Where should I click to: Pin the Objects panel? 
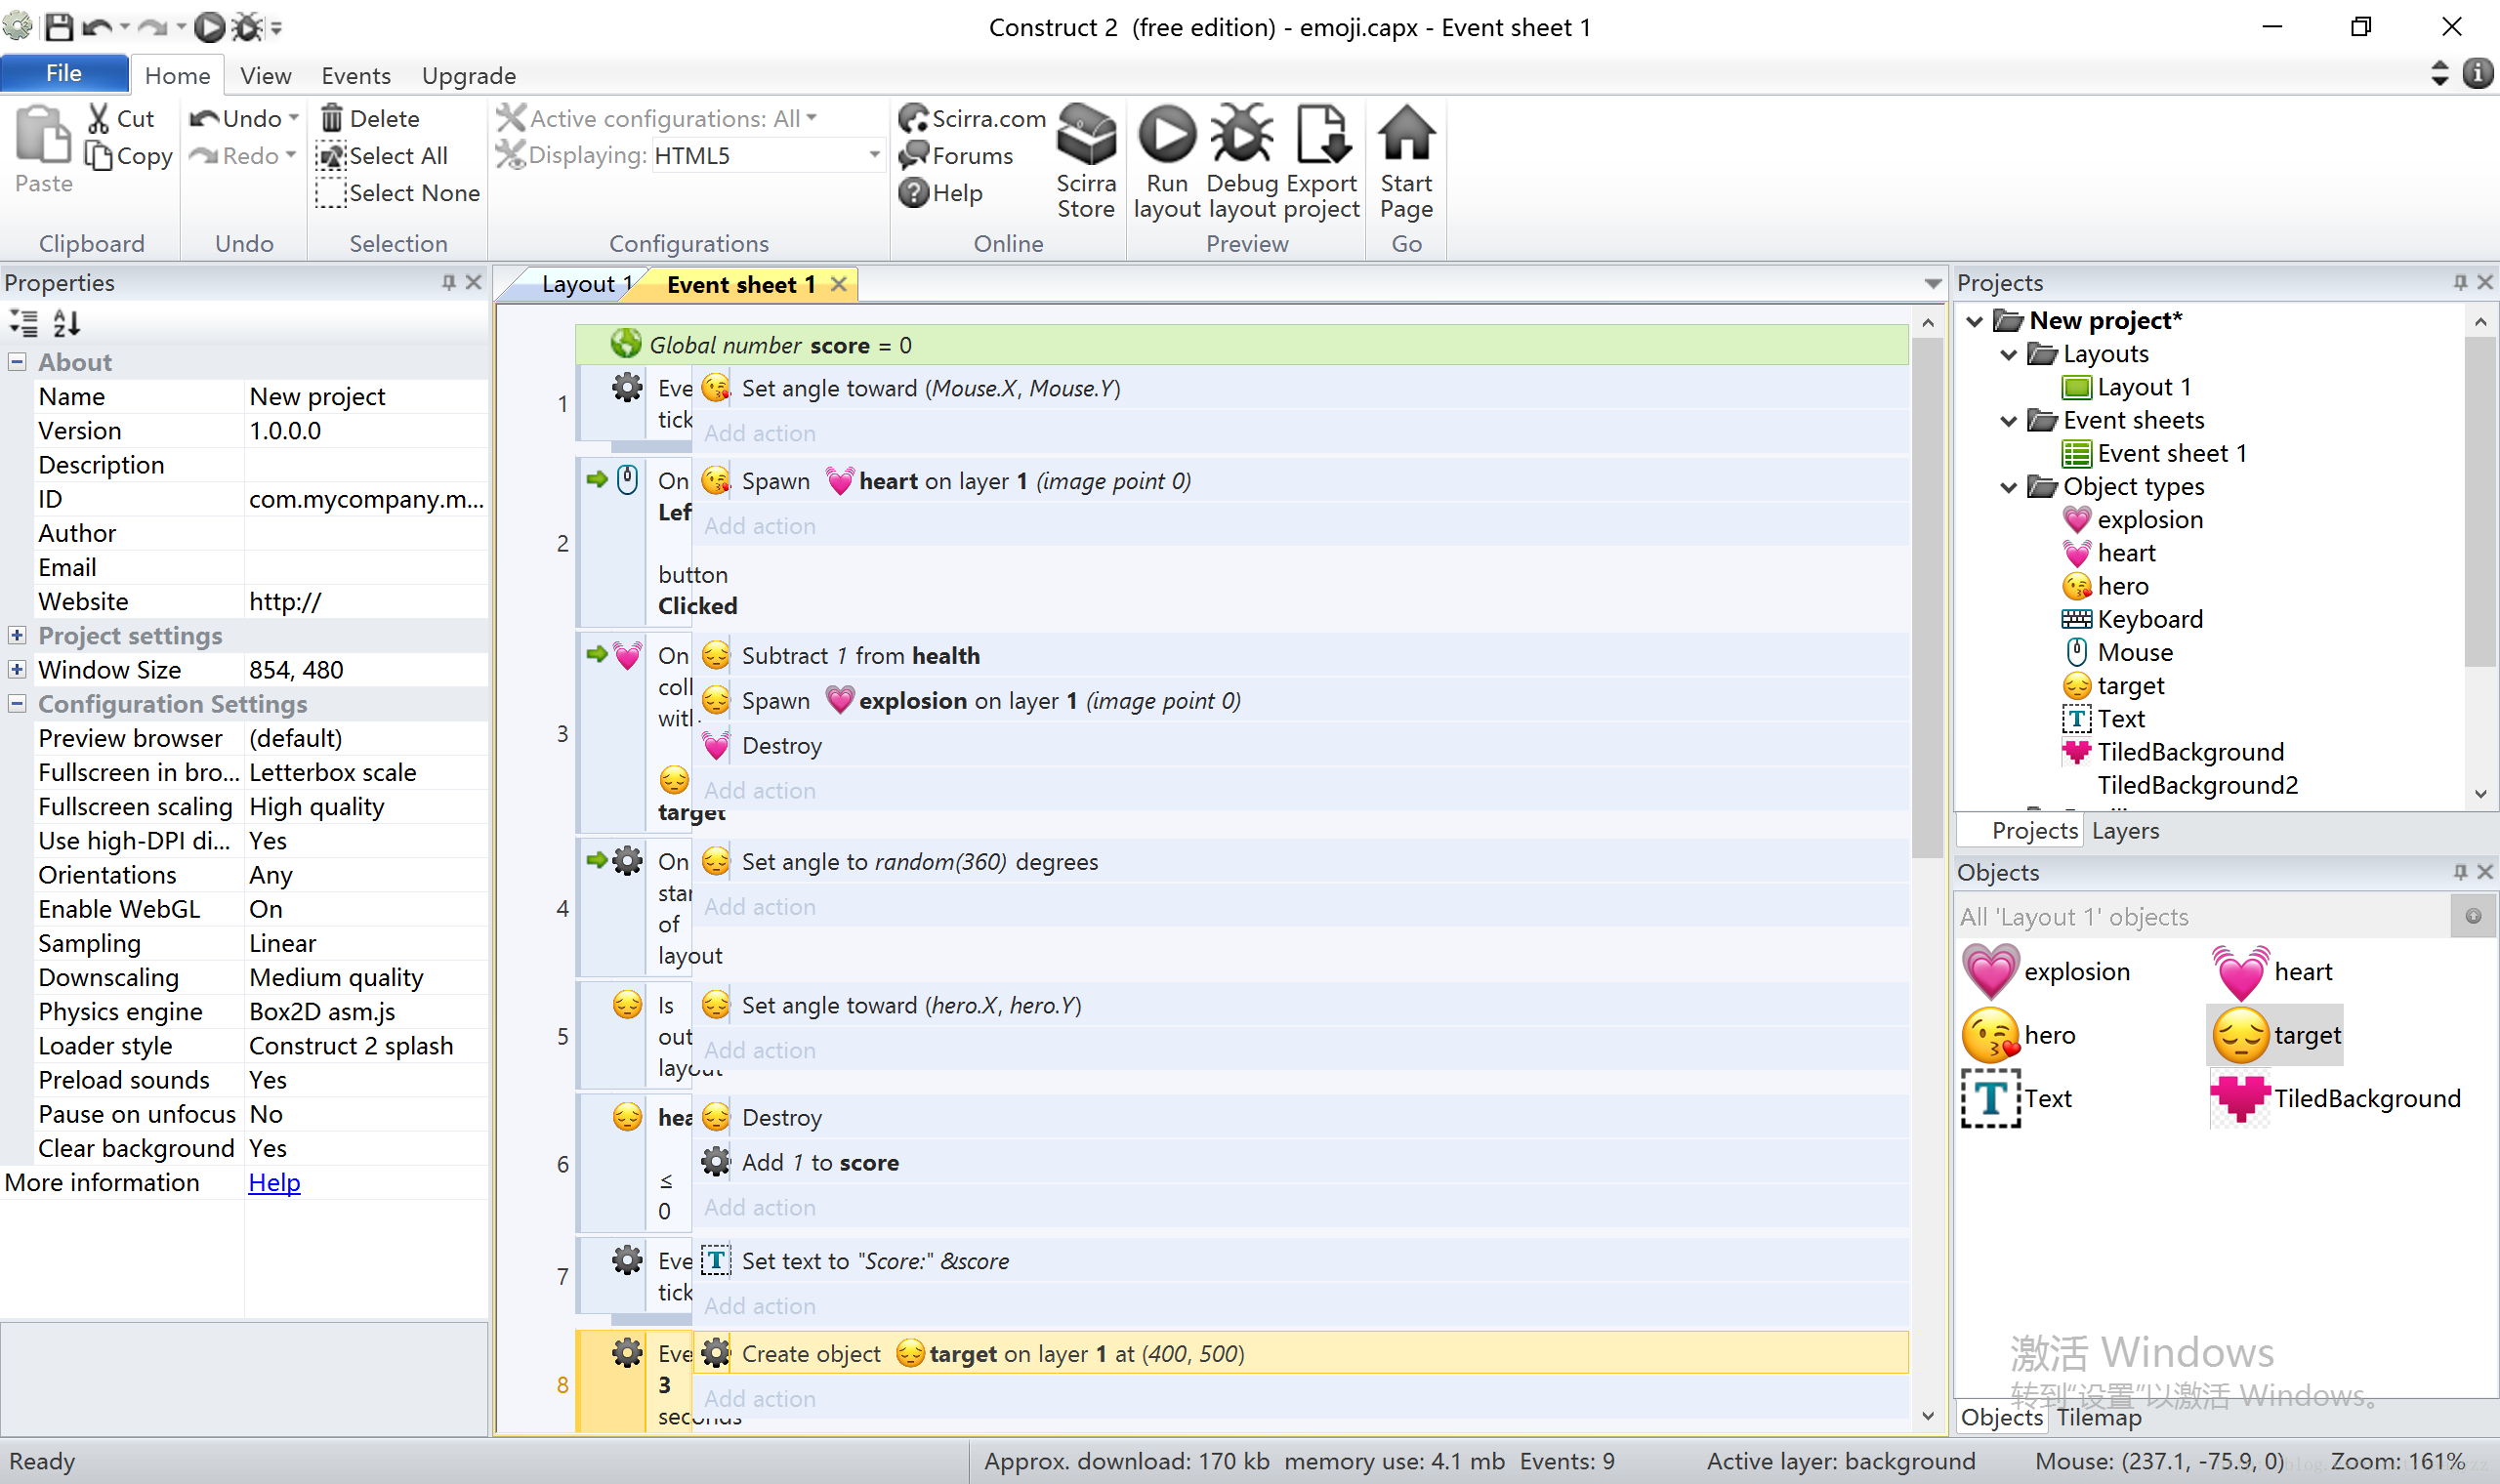pyautogui.click(x=2460, y=872)
